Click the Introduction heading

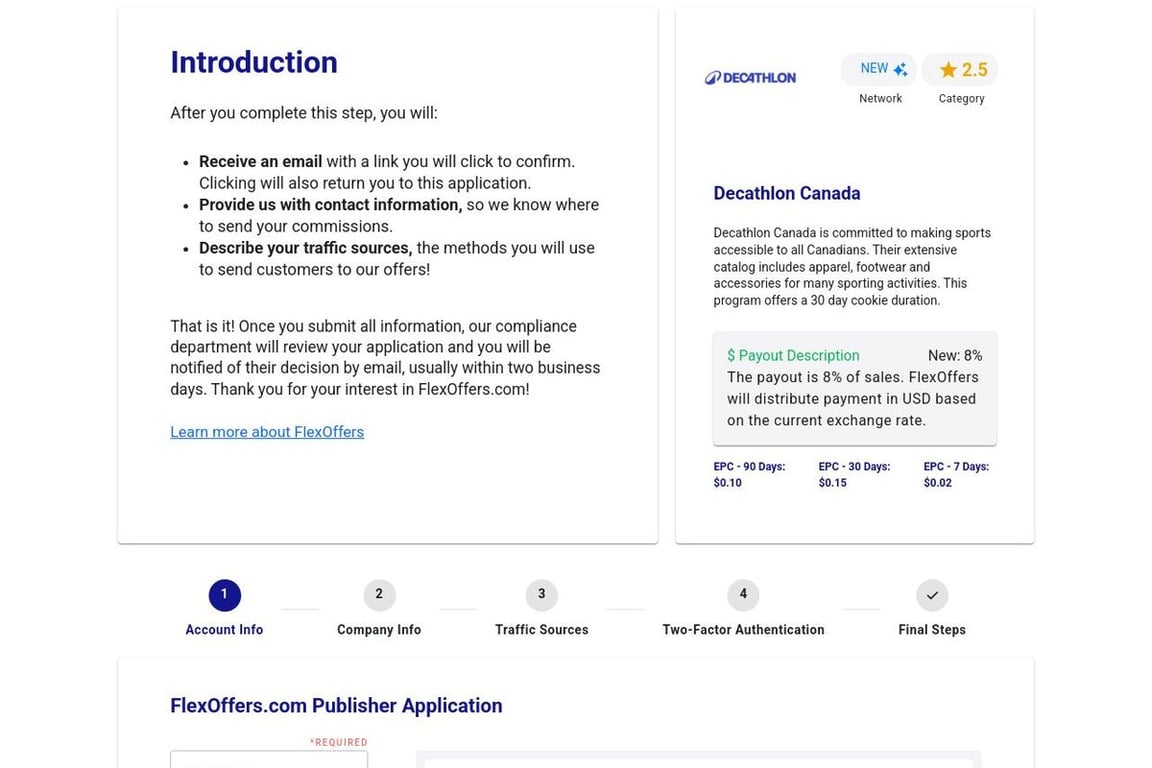[x=254, y=62]
